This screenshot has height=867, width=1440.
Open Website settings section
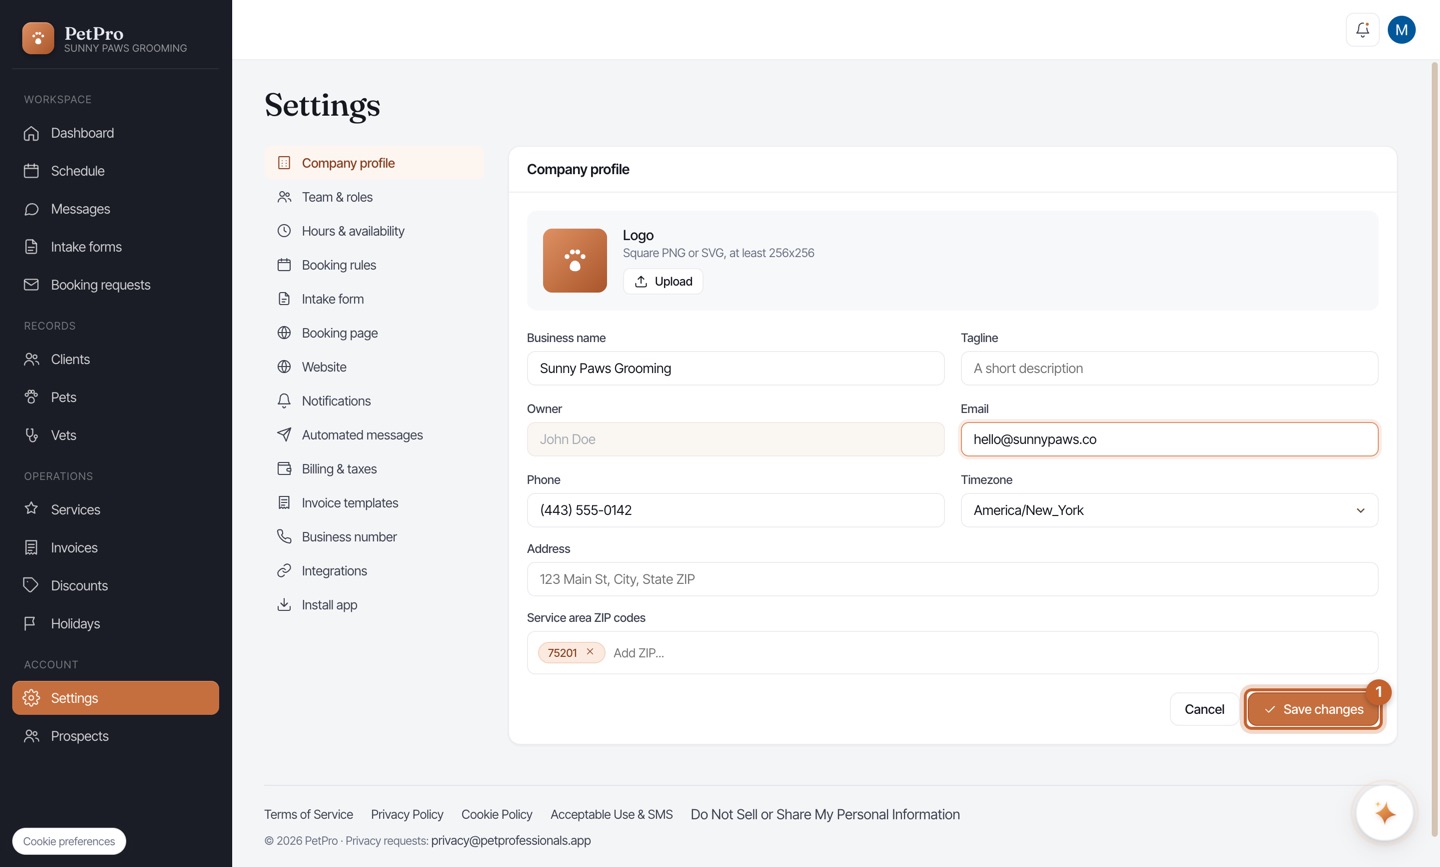pyautogui.click(x=374, y=367)
